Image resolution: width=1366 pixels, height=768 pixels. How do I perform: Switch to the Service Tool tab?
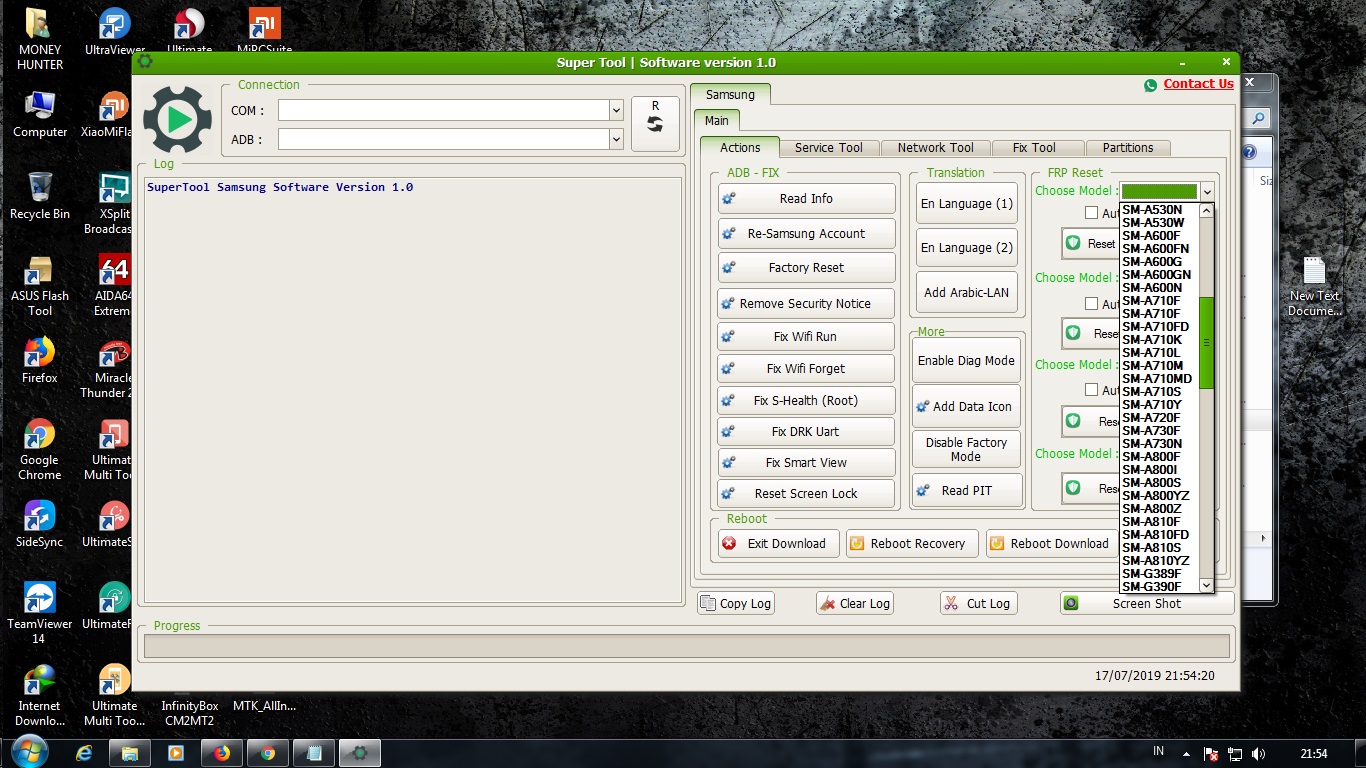(x=828, y=148)
